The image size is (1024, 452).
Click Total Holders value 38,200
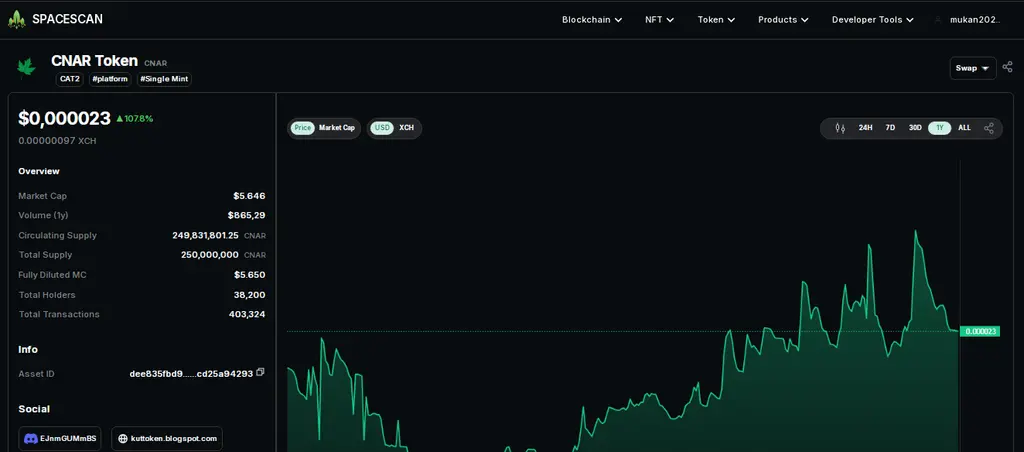[249, 295]
